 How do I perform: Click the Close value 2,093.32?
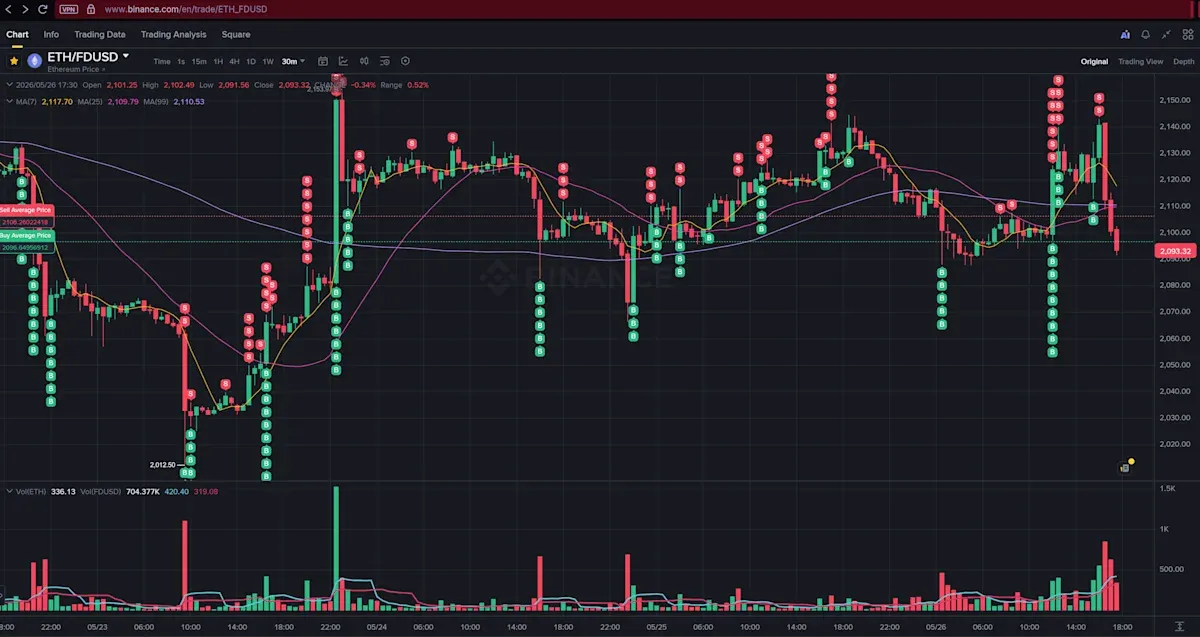click(x=294, y=85)
